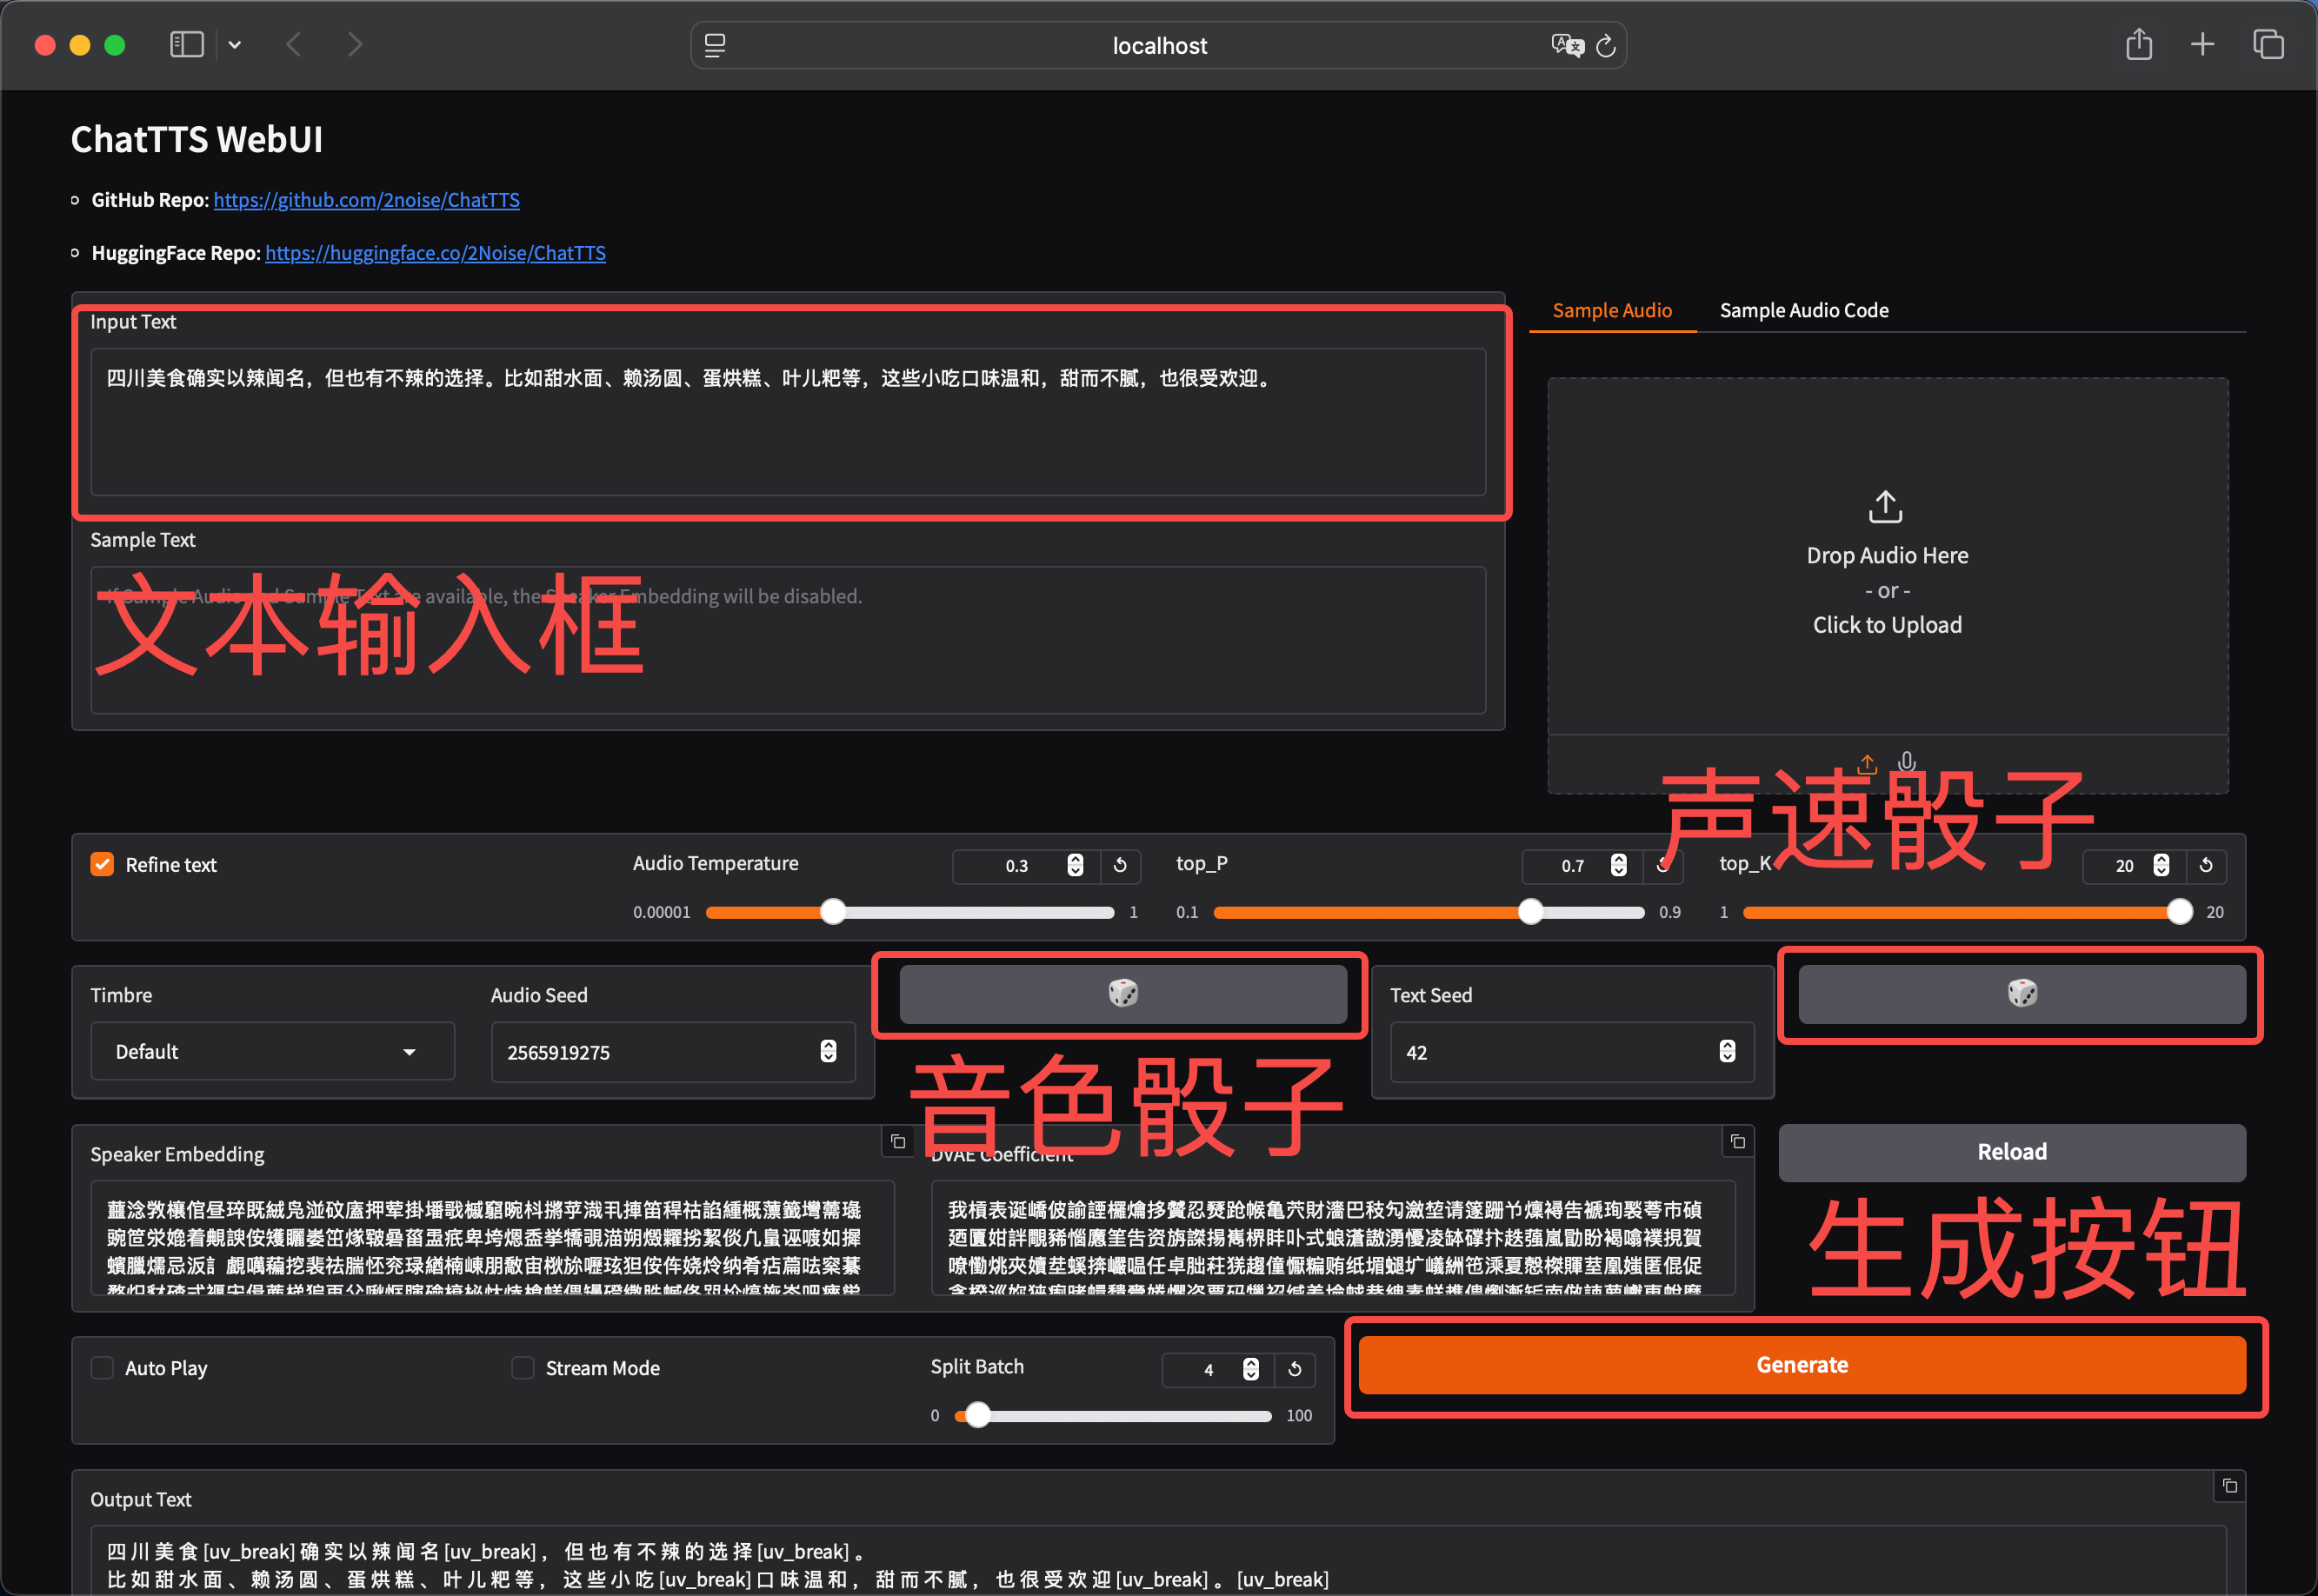Click the Output Text area

[x=1158, y=1560]
